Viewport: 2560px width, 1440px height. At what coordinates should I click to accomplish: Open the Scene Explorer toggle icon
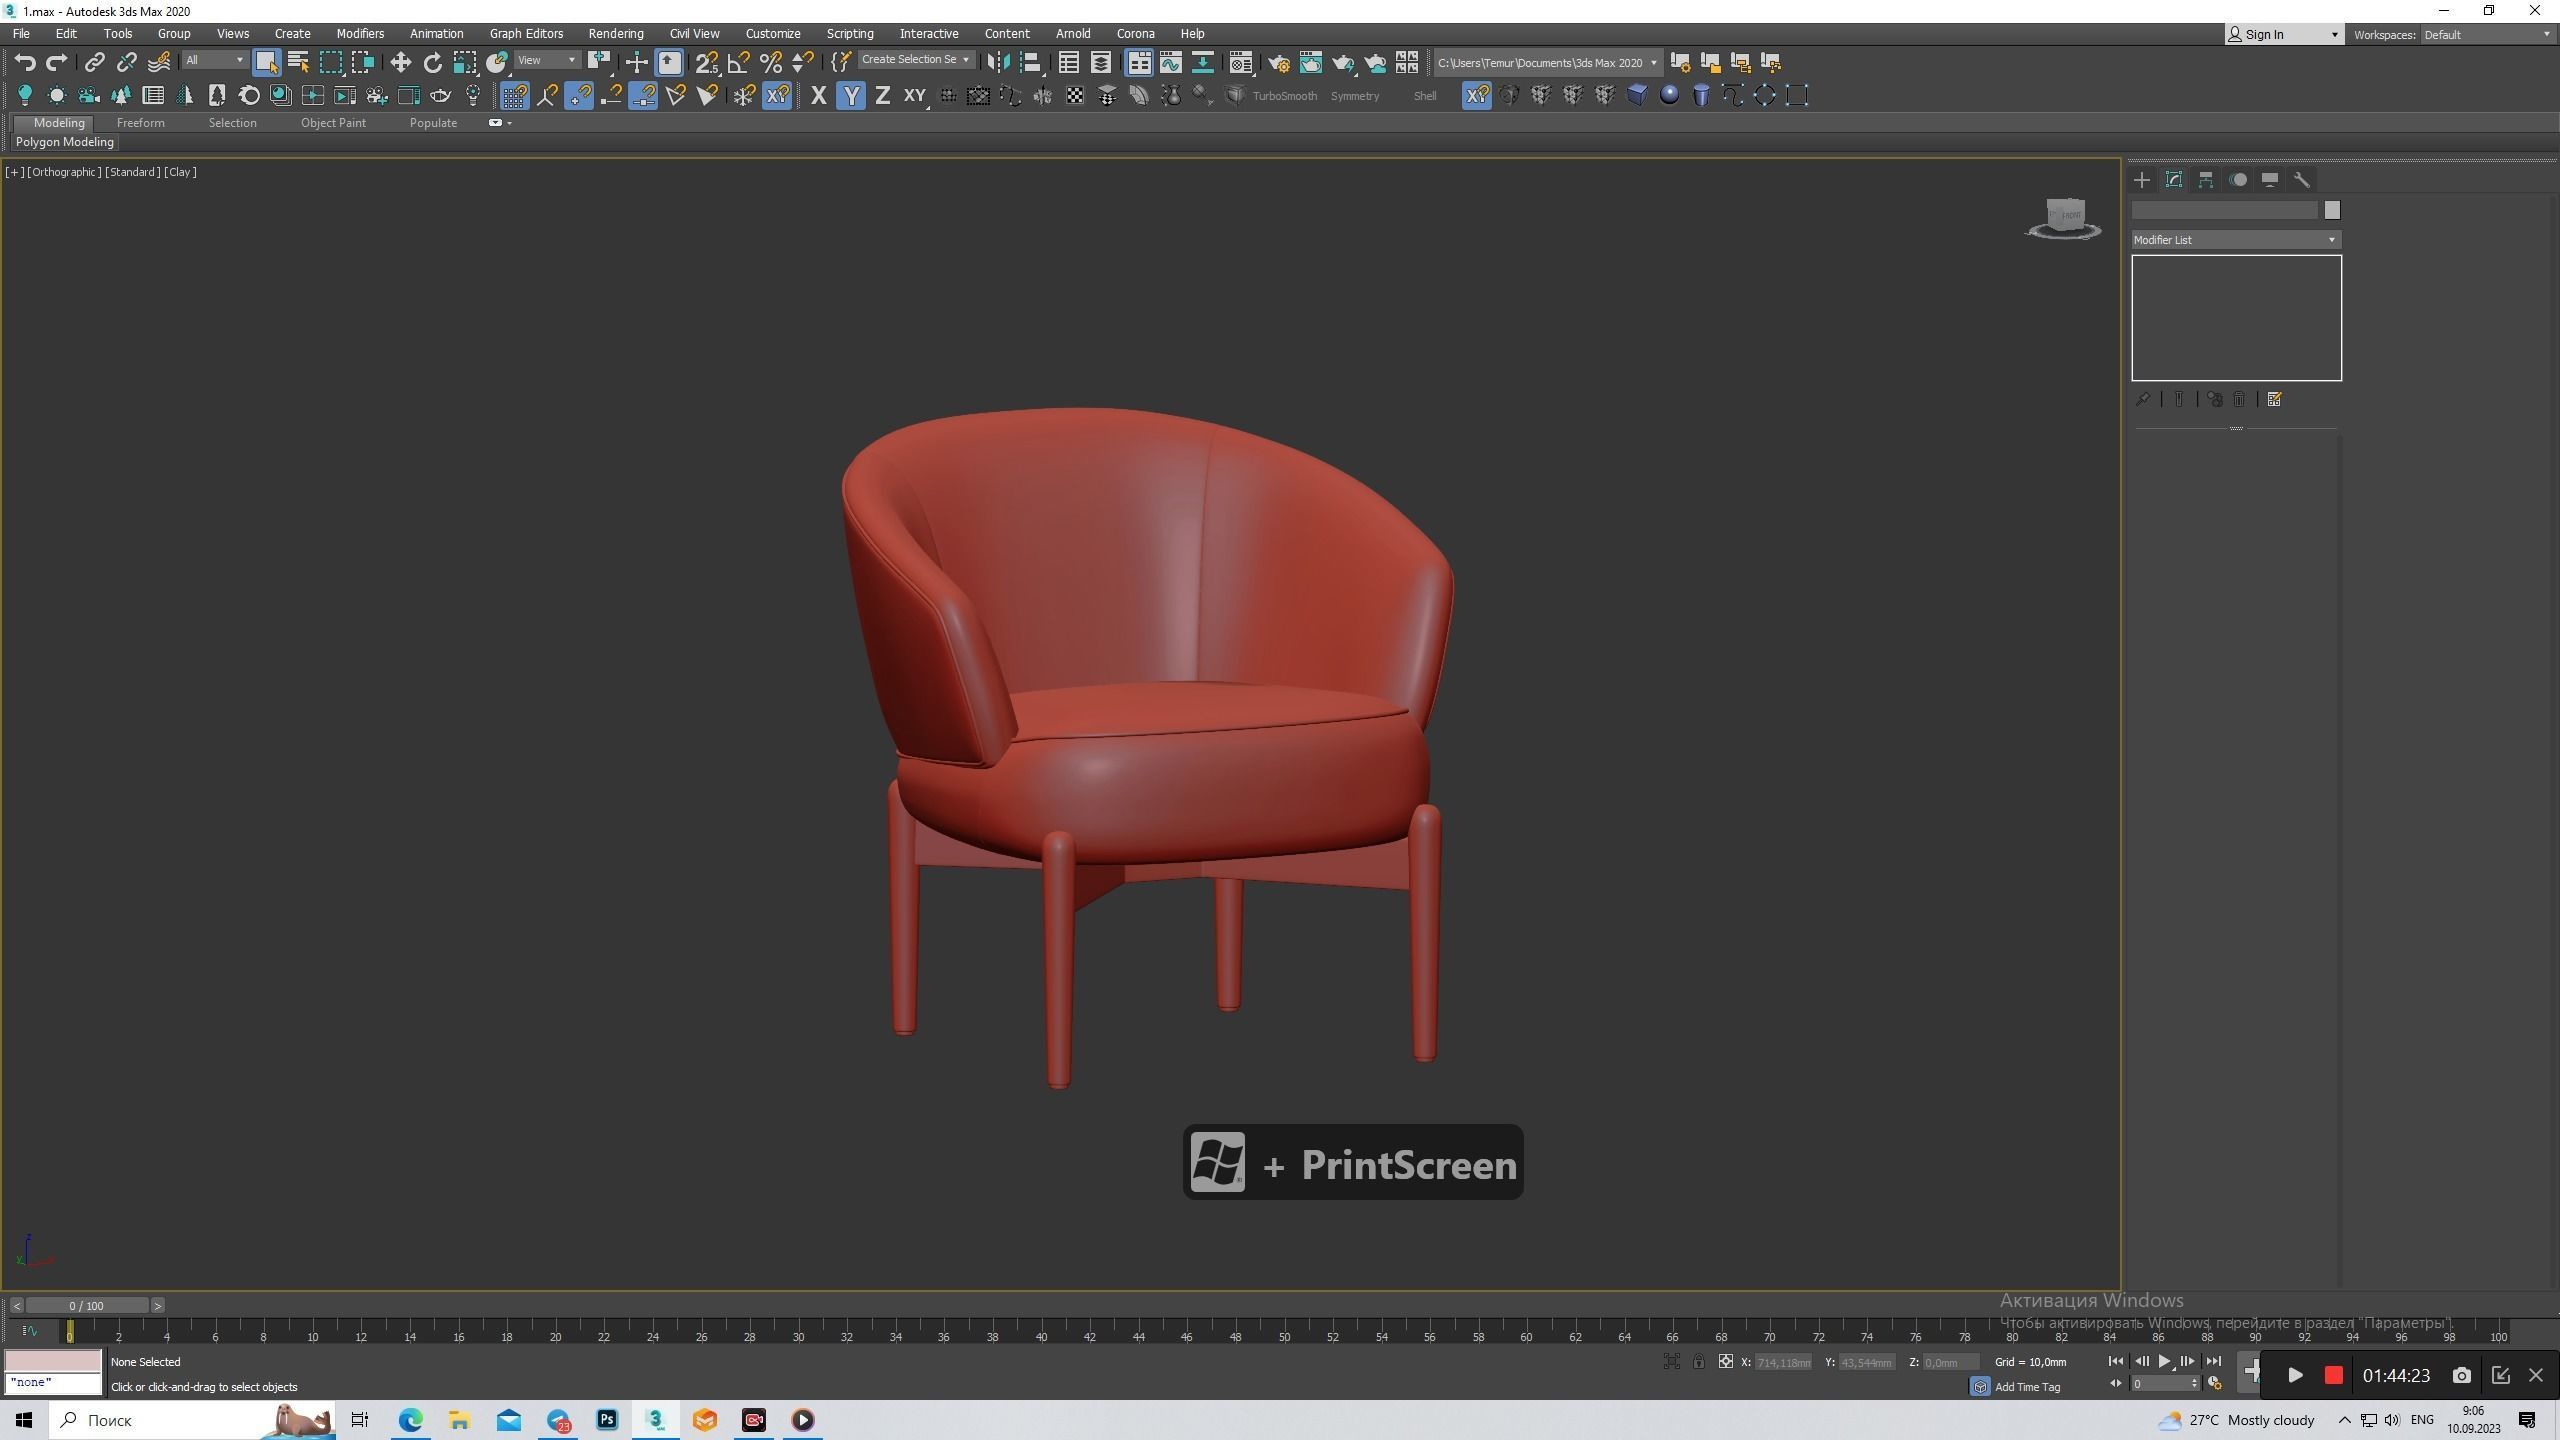tap(1068, 62)
